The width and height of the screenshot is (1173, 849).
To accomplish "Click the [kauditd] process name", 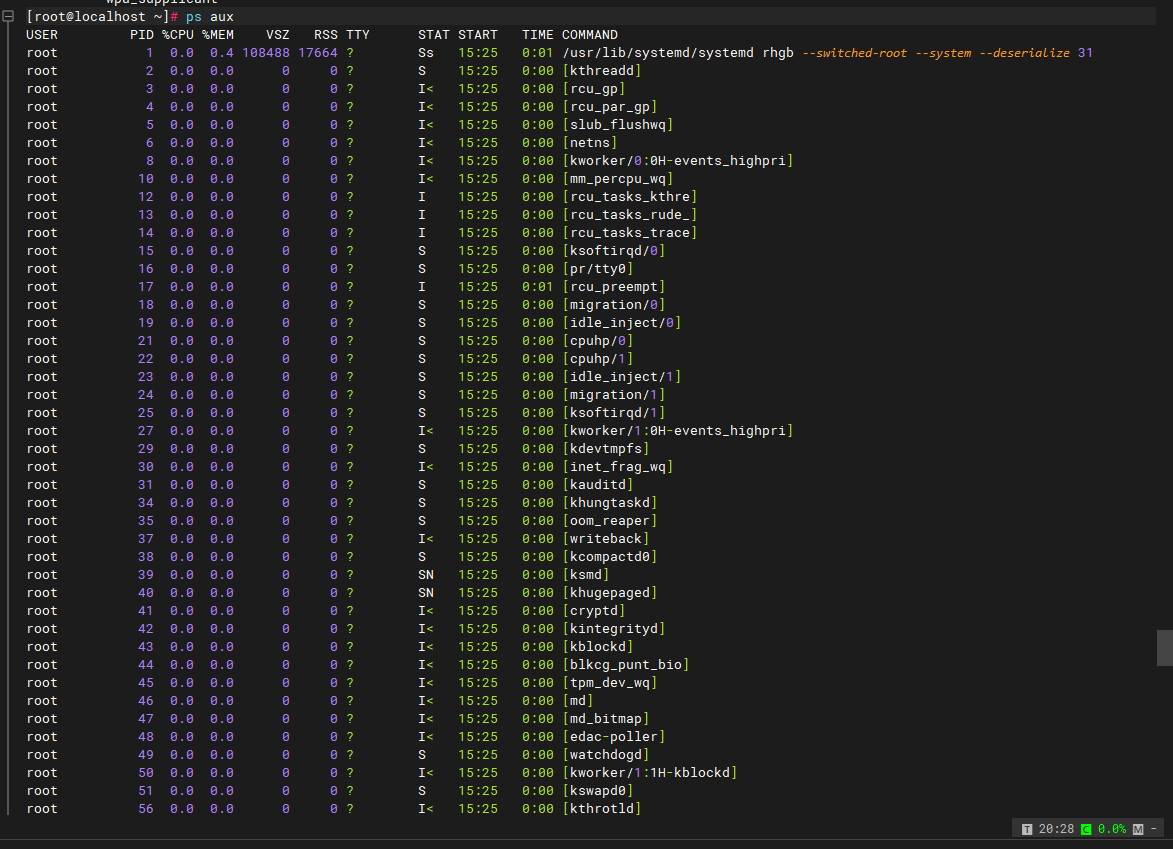I will [x=598, y=485].
